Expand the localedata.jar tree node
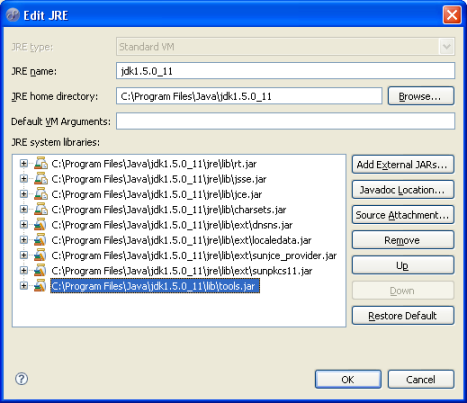 click(x=24, y=240)
